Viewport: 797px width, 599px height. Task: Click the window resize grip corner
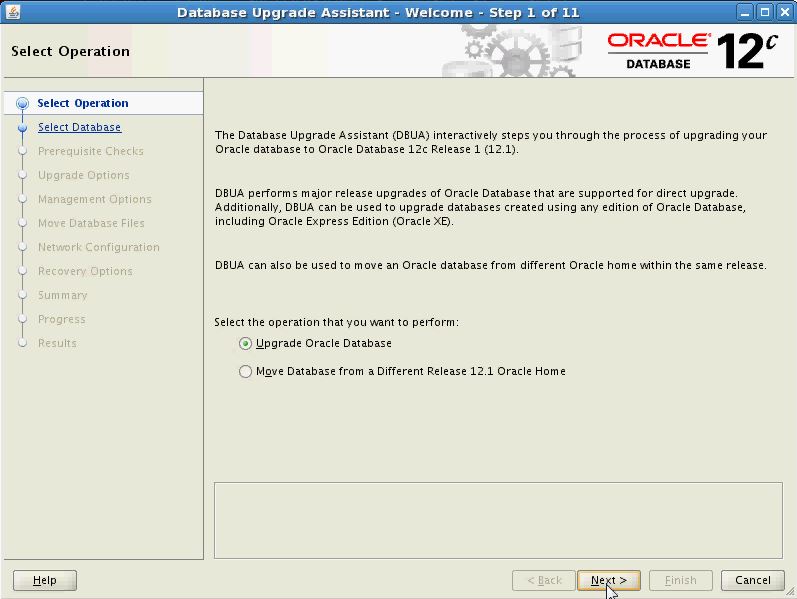click(790, 592)
